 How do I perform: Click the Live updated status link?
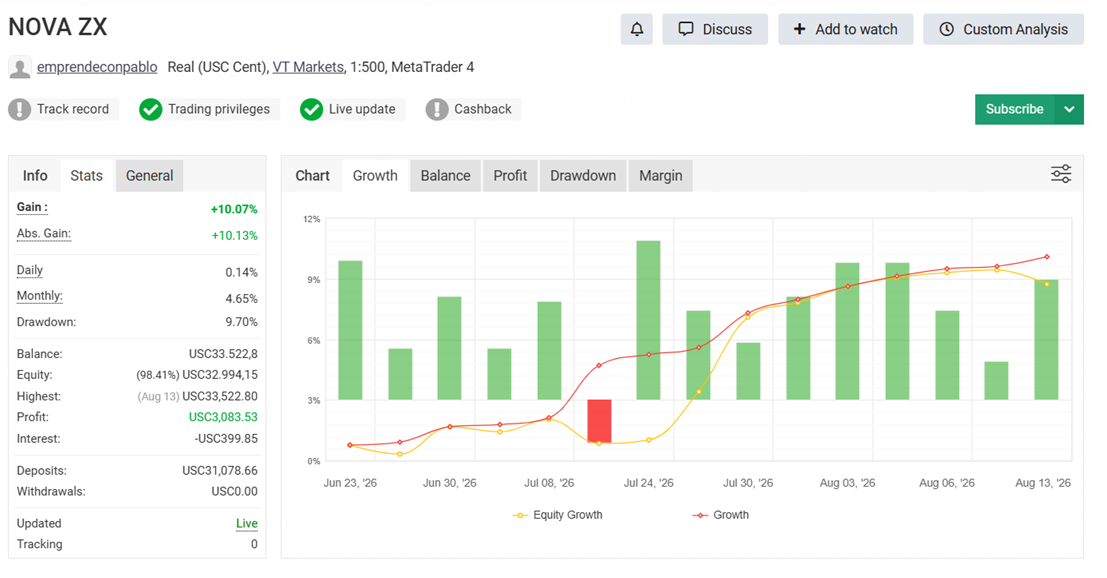click(246, 524)
